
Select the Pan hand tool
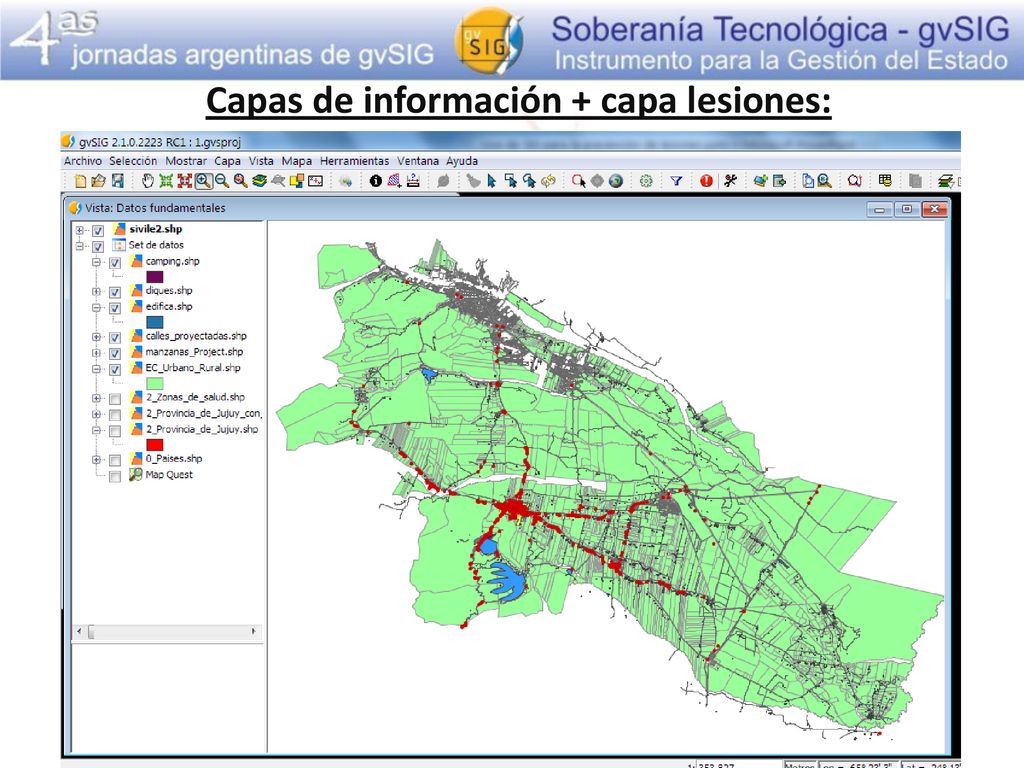[148, 181]
